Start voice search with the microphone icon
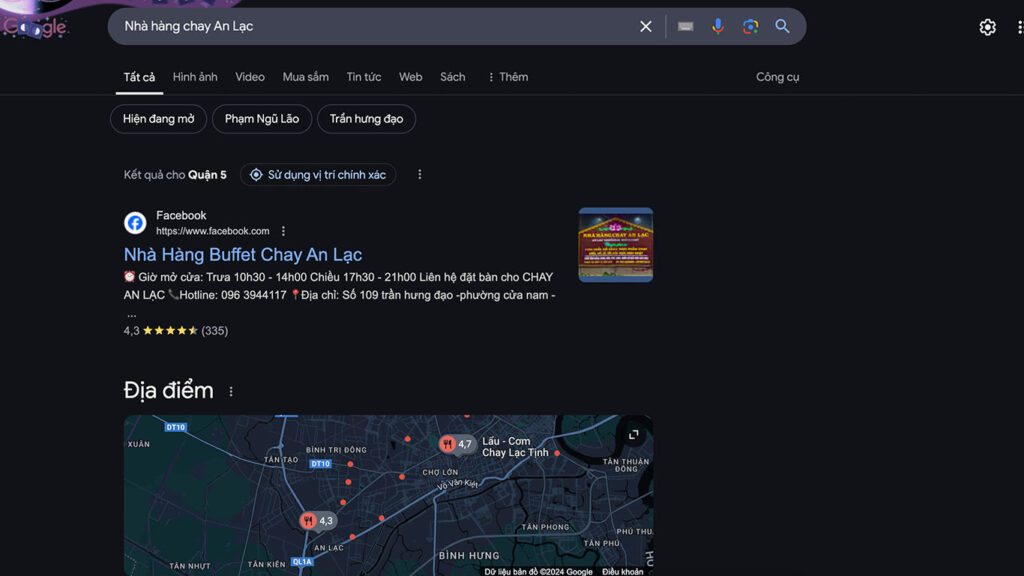Screen dimensions: 1024x576 (718, 26)
